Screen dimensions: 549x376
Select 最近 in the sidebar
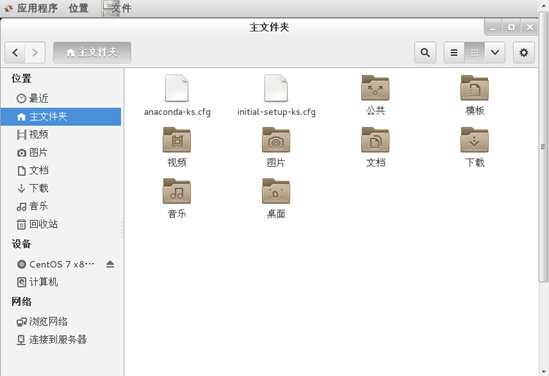pos(61,98)
